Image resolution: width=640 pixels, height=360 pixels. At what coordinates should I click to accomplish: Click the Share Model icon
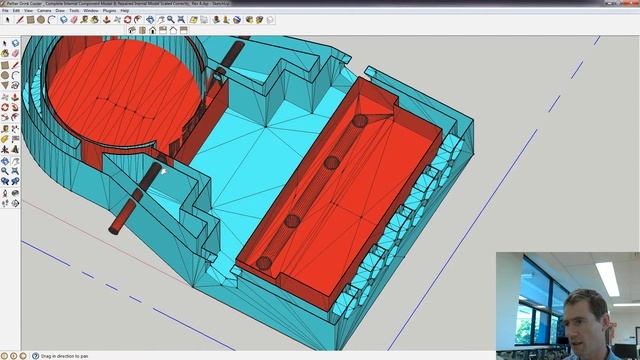[x=260, y=20]
